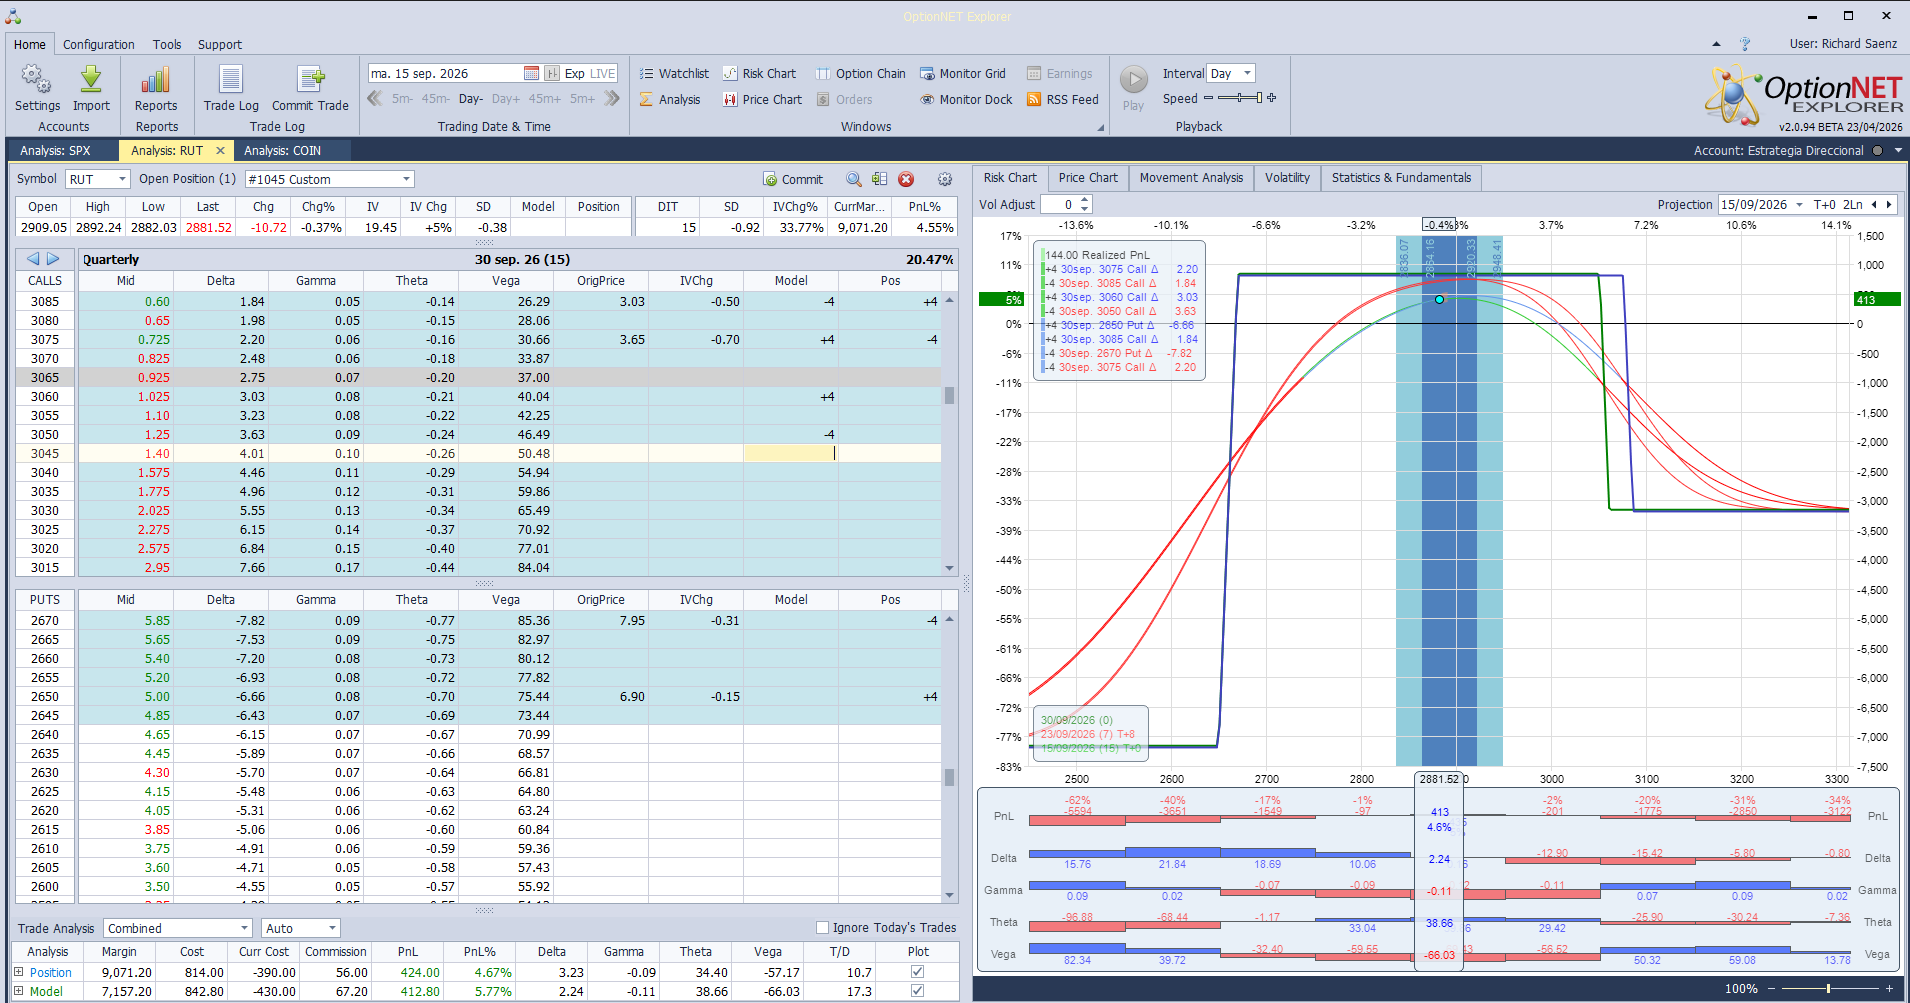Click the Commit button above the grid
Screen dimensions: 1910x1003
coord(793,179)
